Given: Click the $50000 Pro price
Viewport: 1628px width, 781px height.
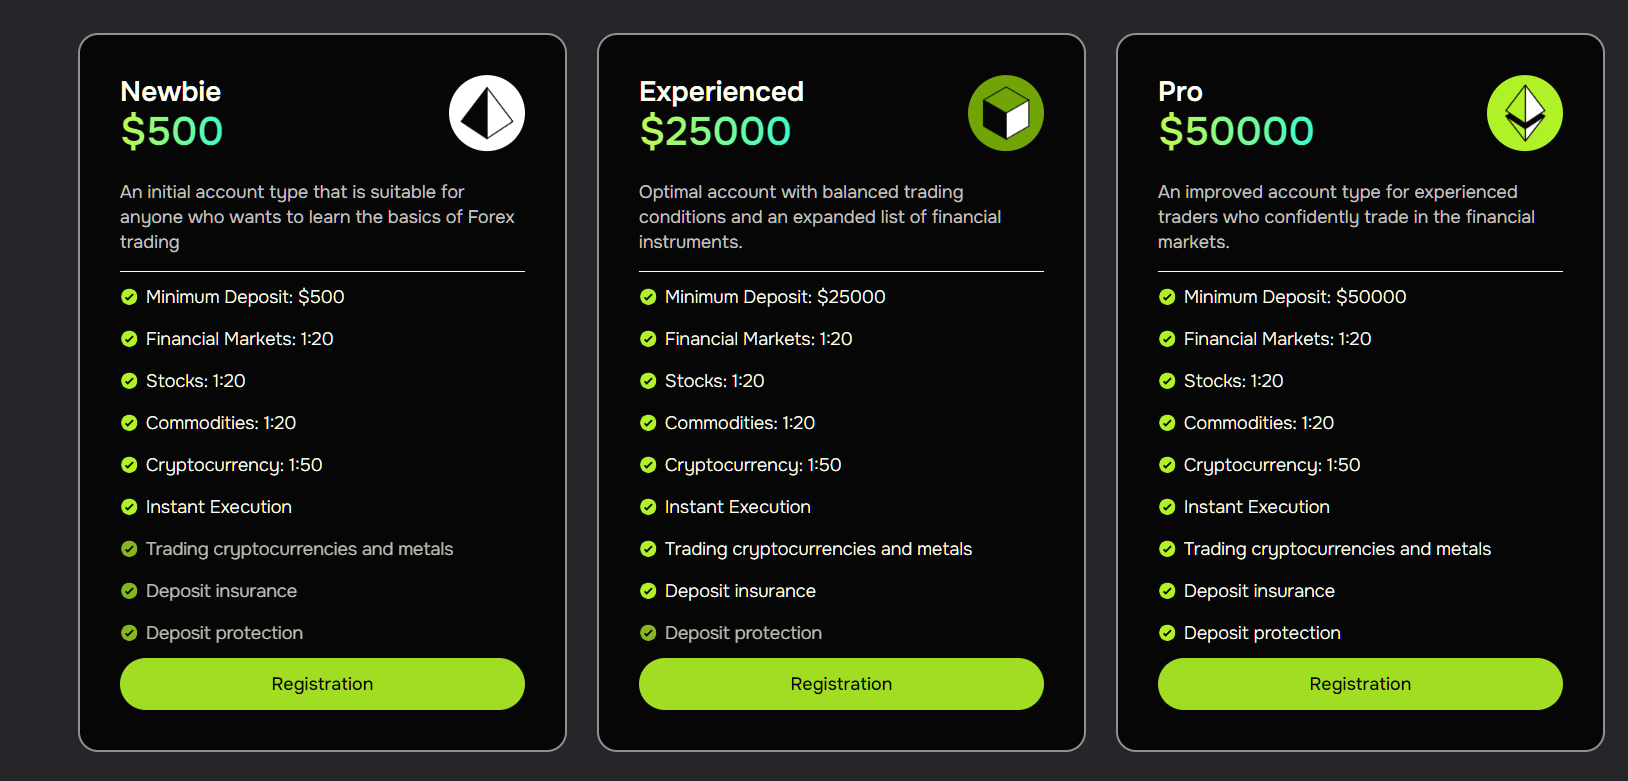Looking at the screenshot, I should point(1236,131).
